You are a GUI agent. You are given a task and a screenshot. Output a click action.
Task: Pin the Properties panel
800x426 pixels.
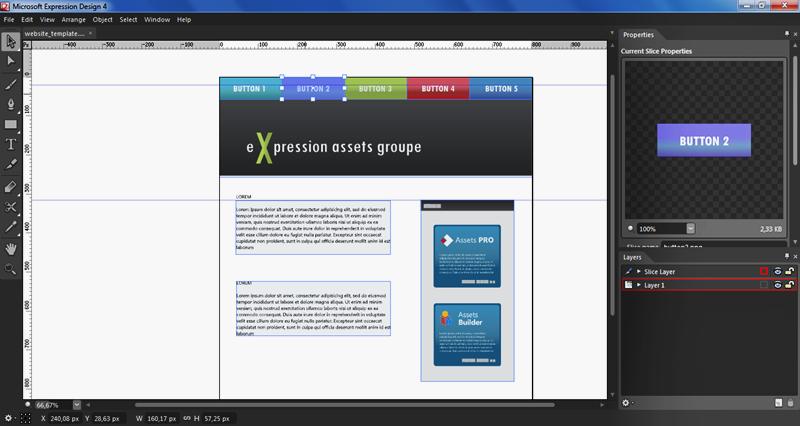click(x=787, y=34)
